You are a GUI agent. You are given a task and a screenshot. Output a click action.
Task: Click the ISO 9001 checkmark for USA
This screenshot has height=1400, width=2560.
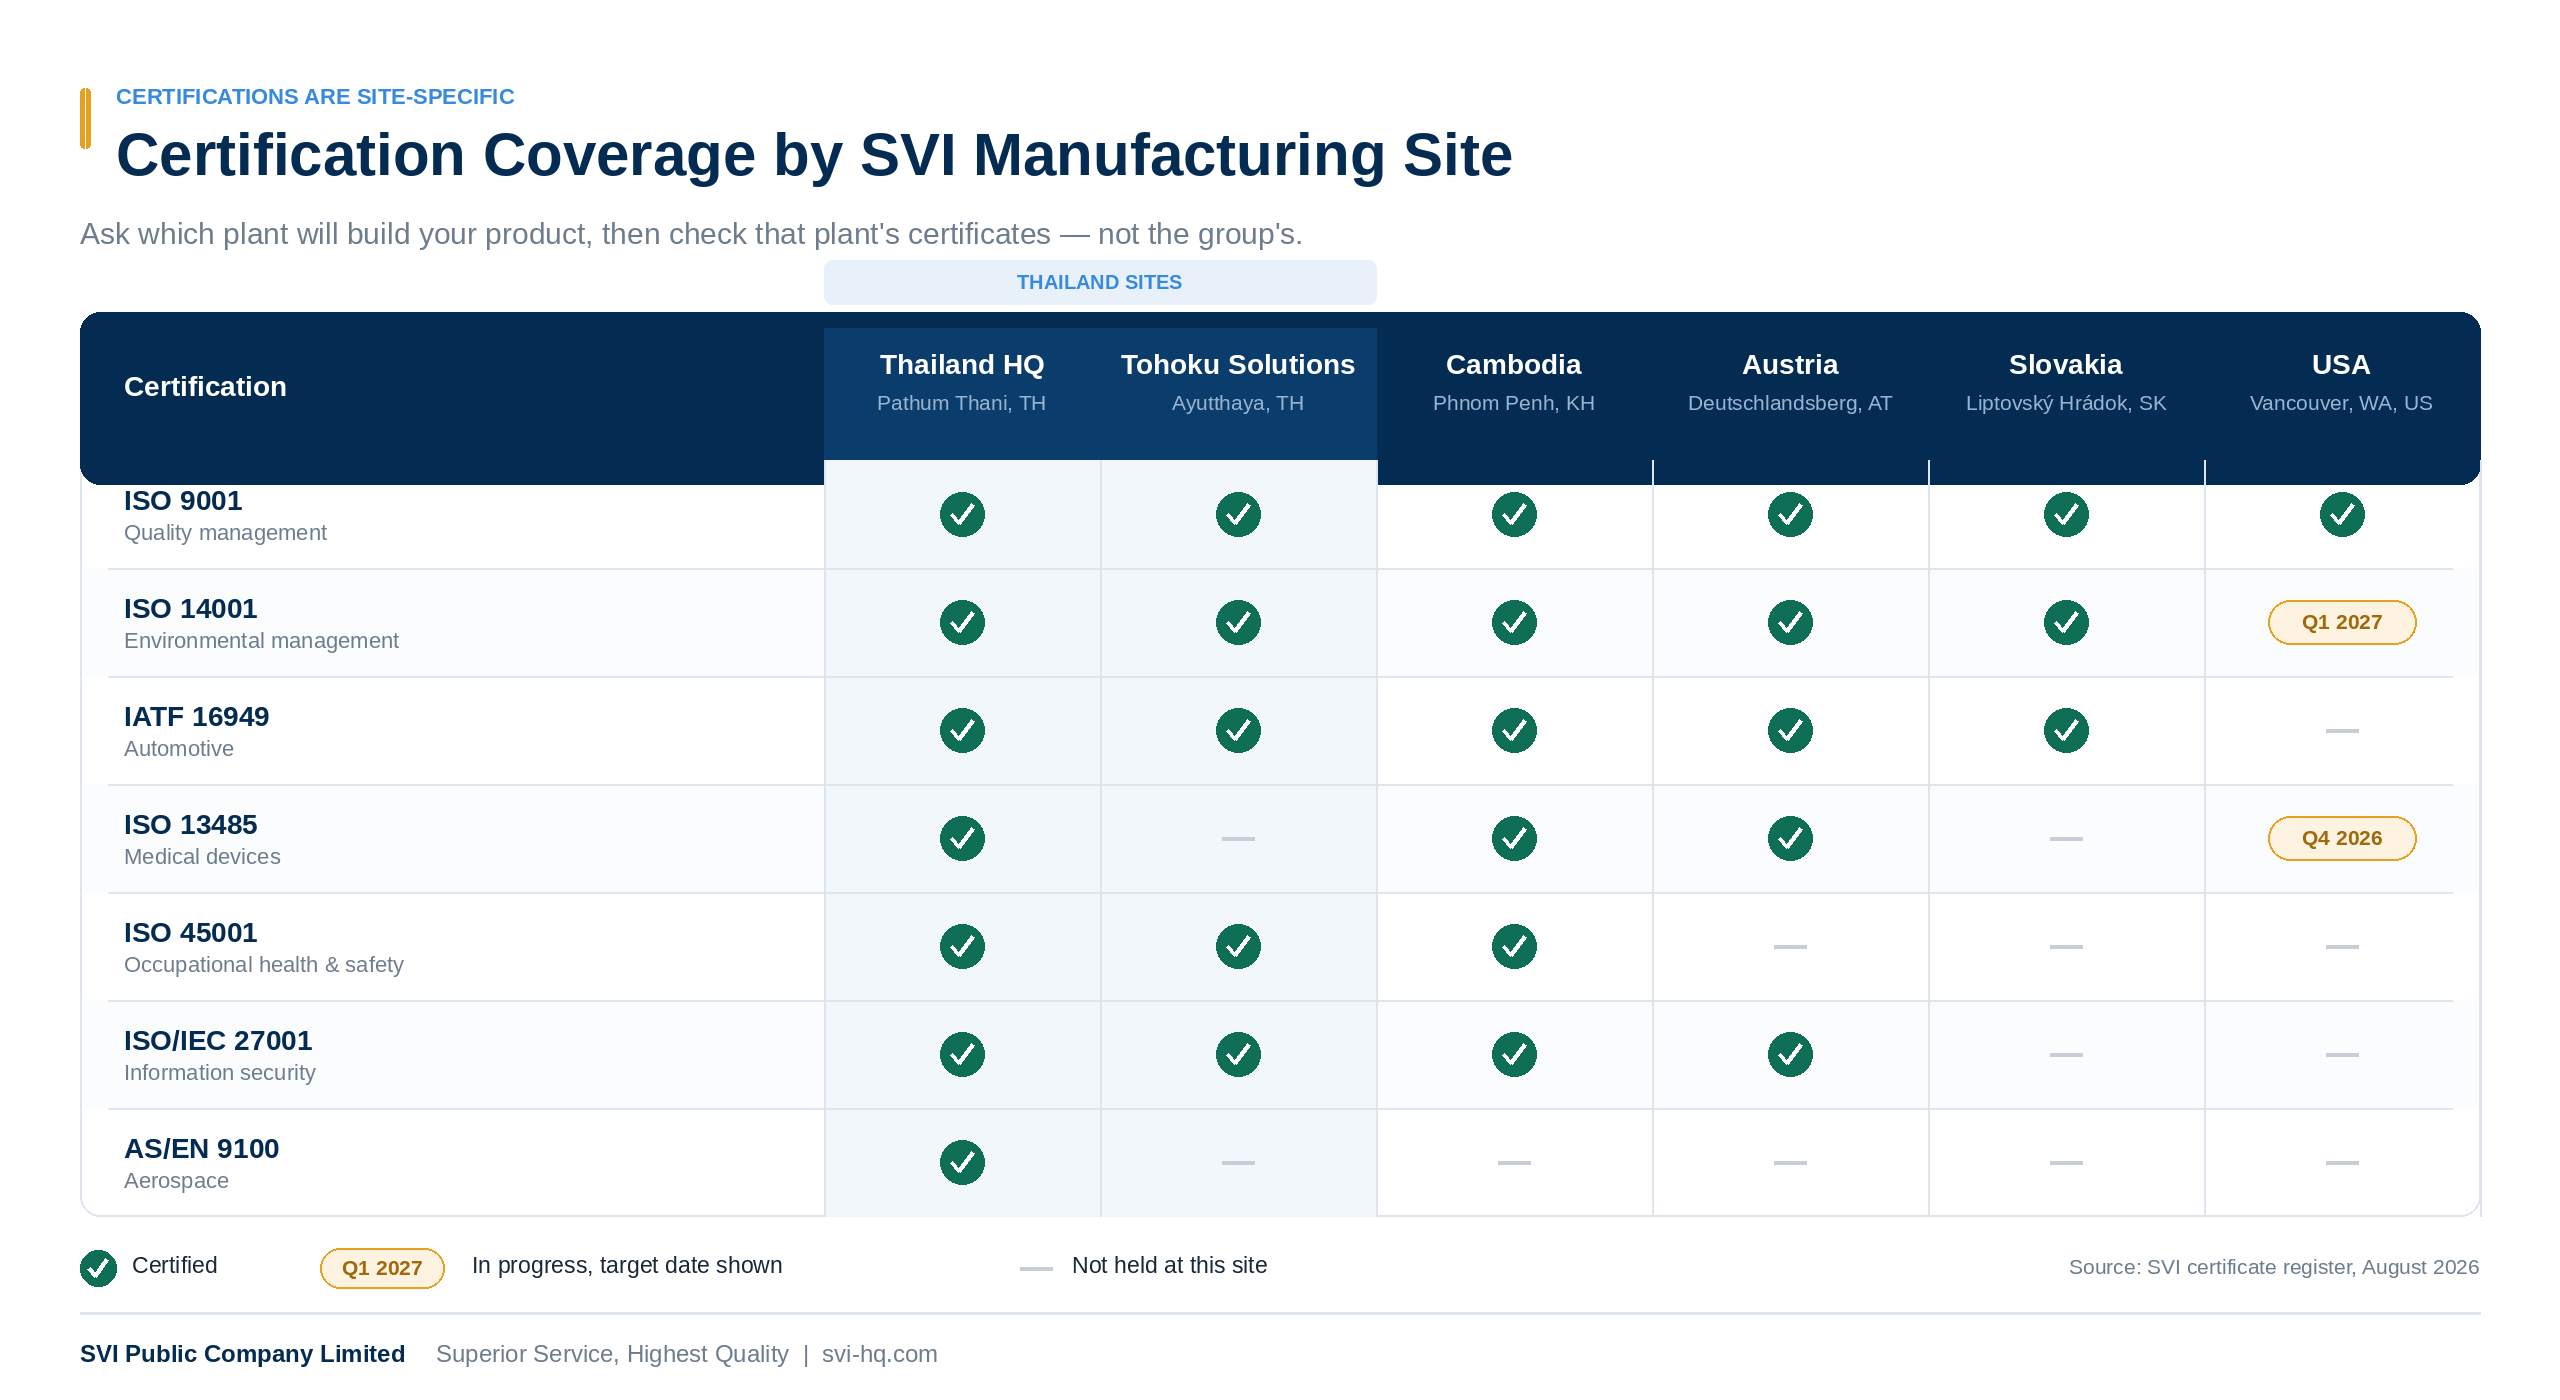[2342, 515]
